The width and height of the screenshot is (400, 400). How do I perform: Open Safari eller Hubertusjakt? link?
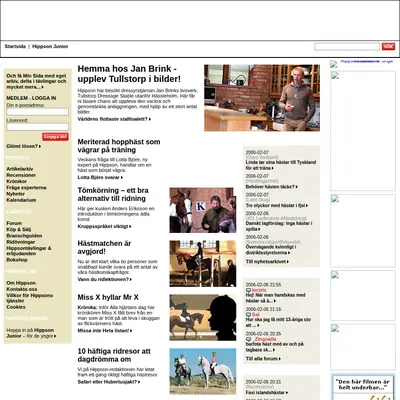pyautogui.click(x=109, y=382)
